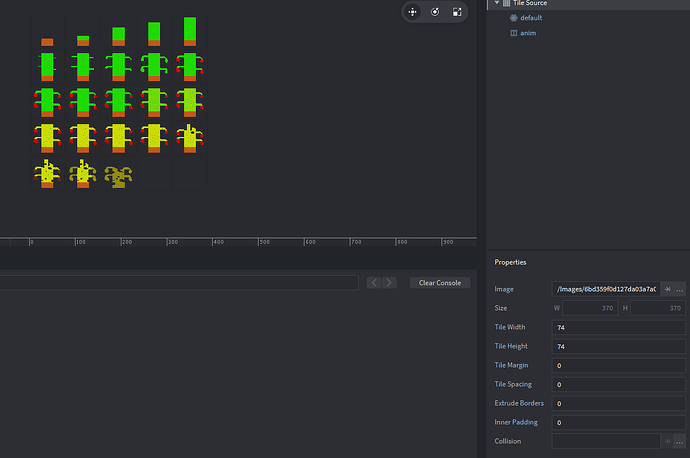The image size is (690, 458).
Task: Open the Image resource in editor
Action: click(667, 289)
